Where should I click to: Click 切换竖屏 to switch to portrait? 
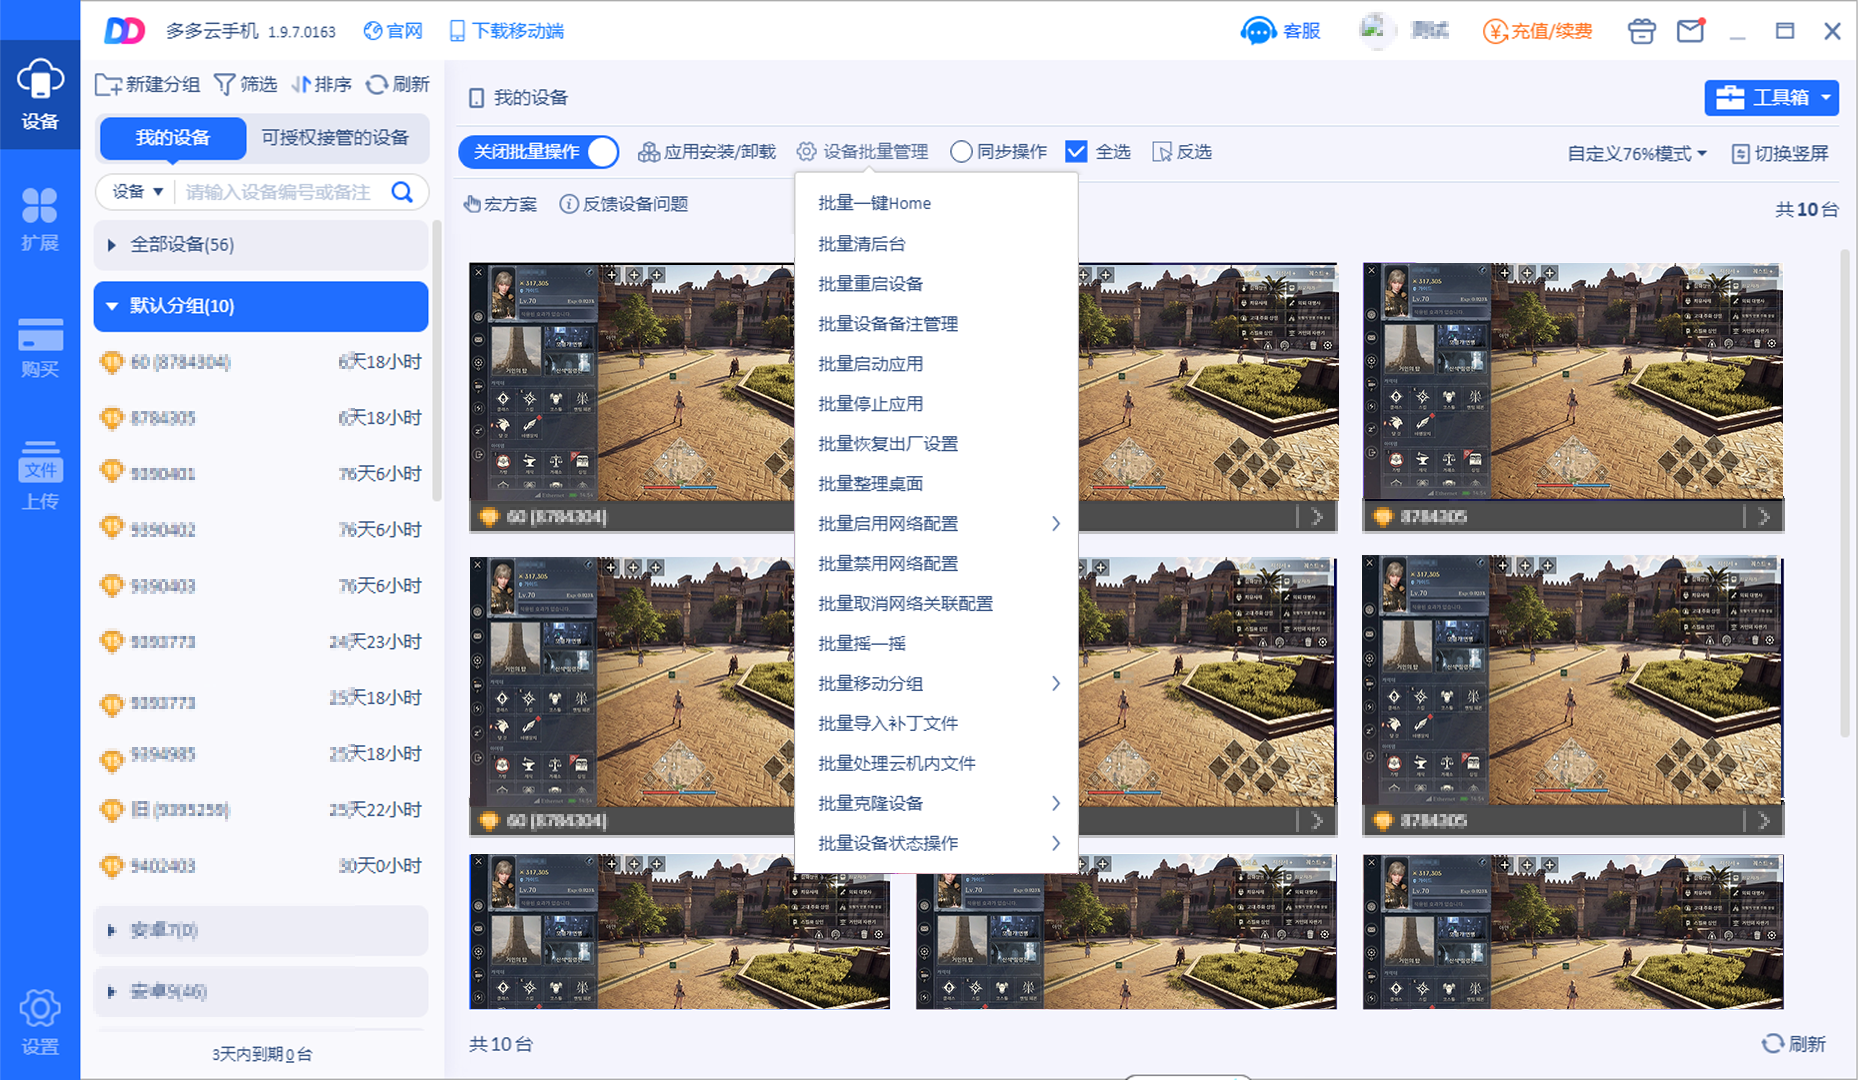coord(1780,153)
